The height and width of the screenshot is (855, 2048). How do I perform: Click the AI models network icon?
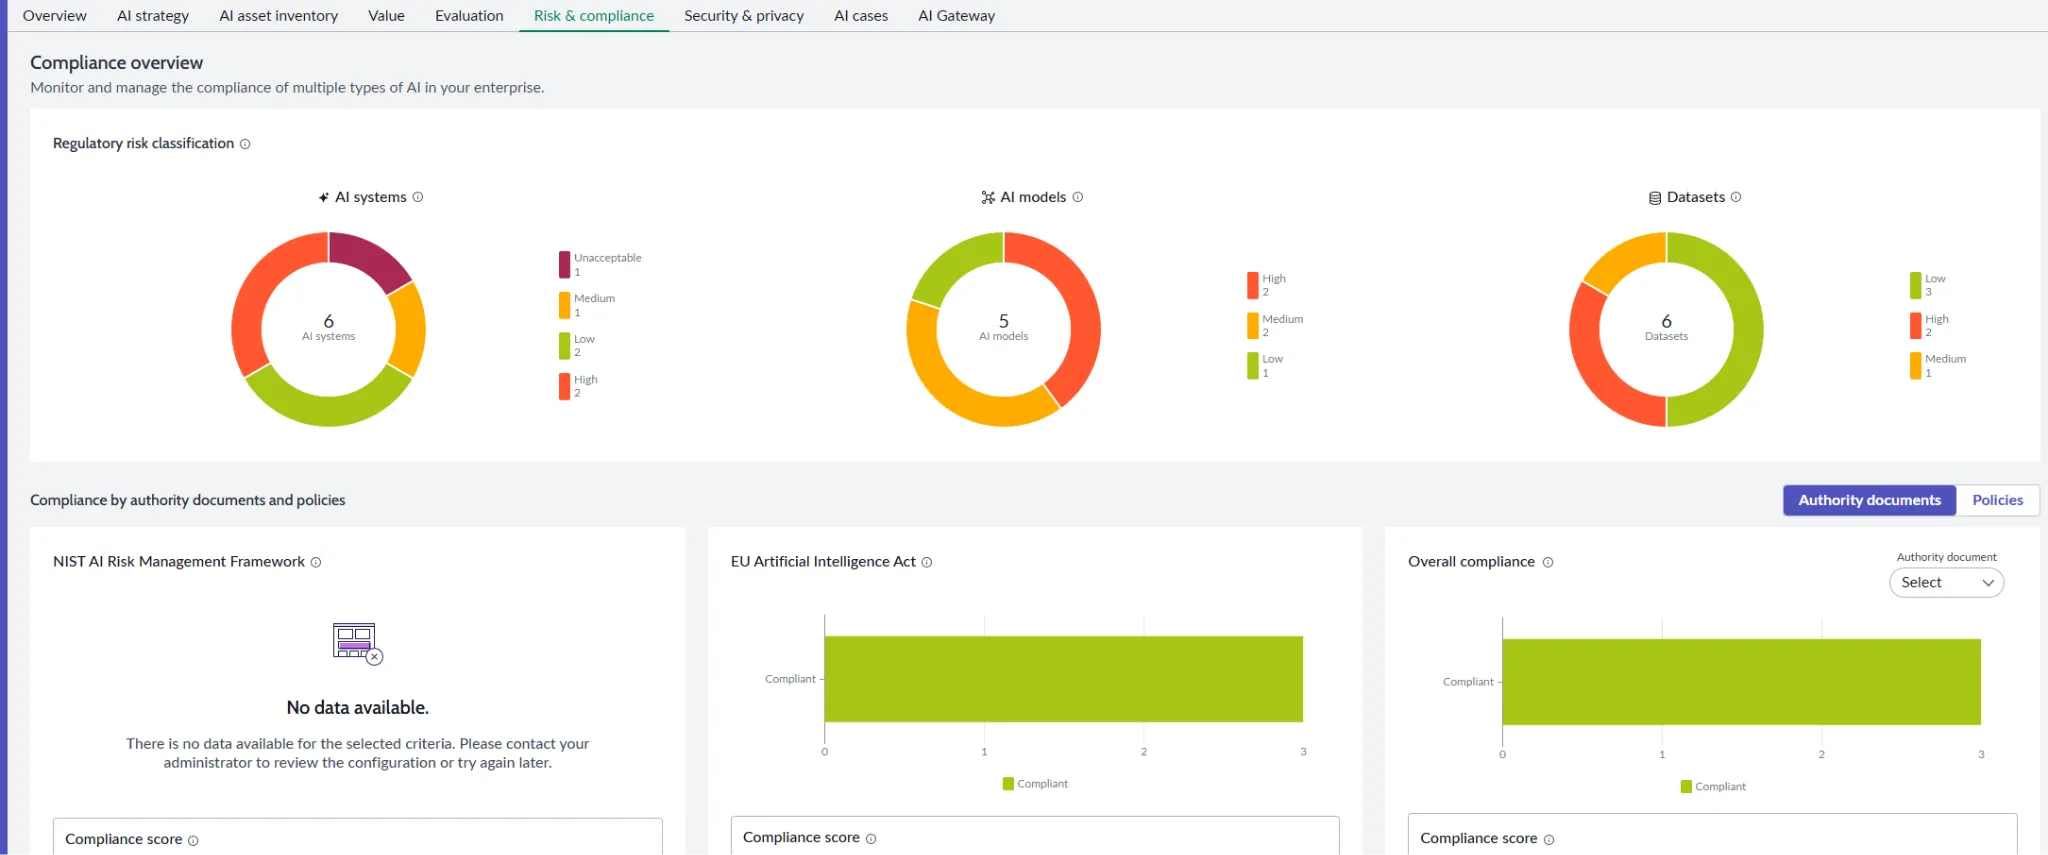(988, 198)
